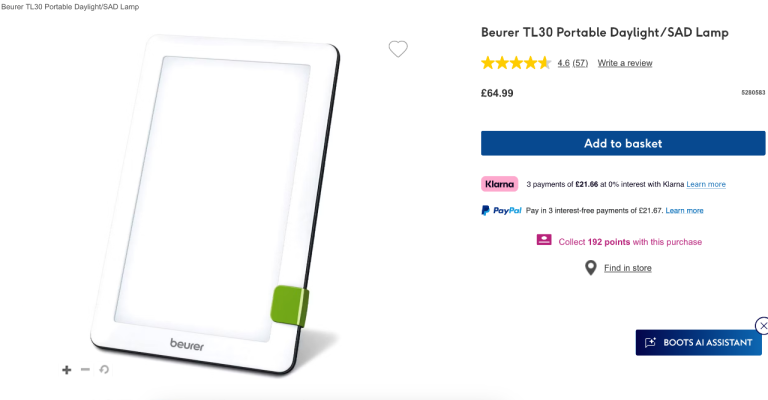The width and height of the screenshot is (768, 400).
Task: Click the Klarna logo badge
Action: pos(499,184)
